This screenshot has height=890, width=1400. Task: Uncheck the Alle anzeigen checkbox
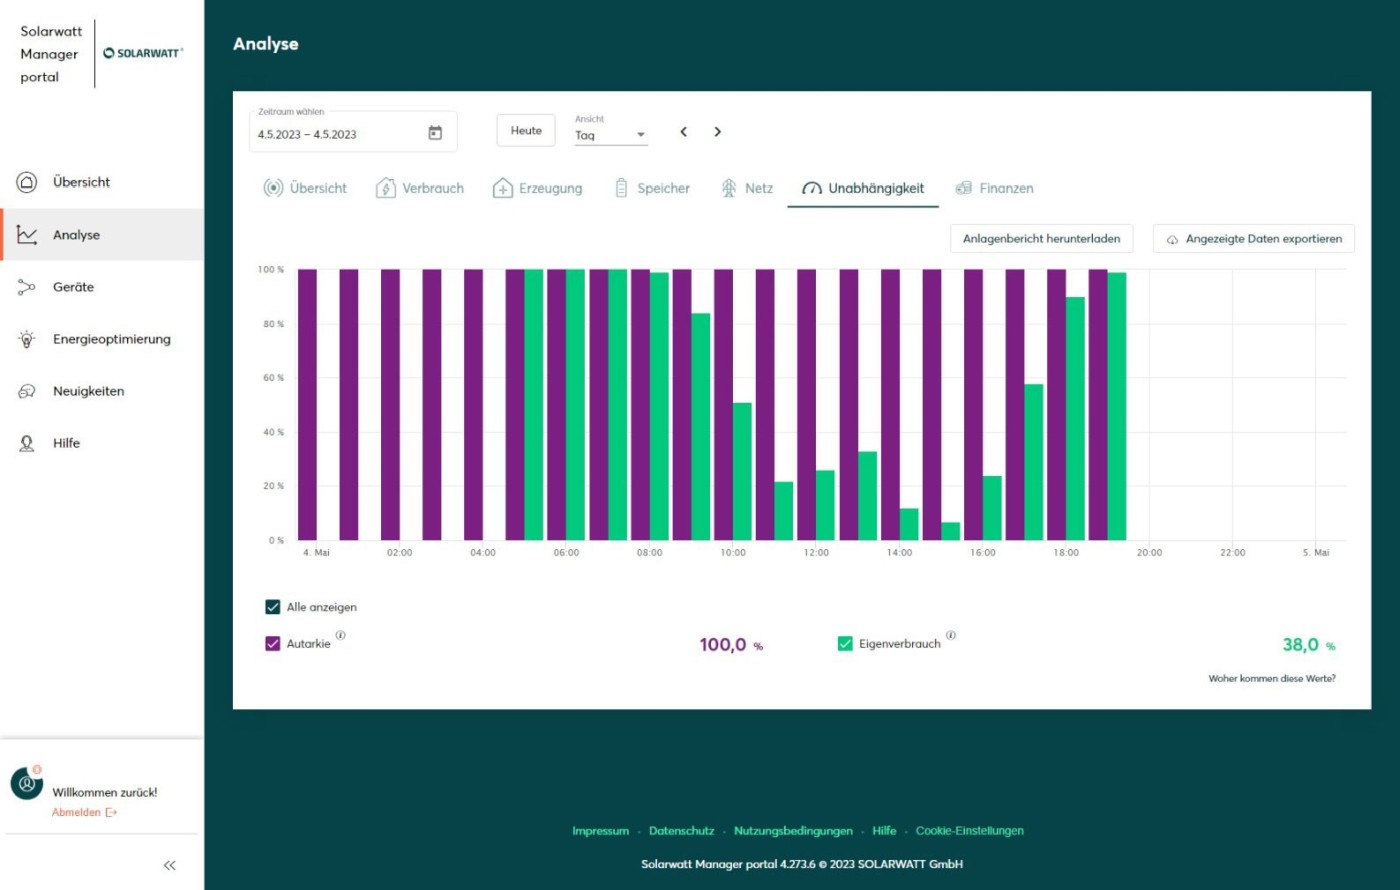(x=273, y=607)
